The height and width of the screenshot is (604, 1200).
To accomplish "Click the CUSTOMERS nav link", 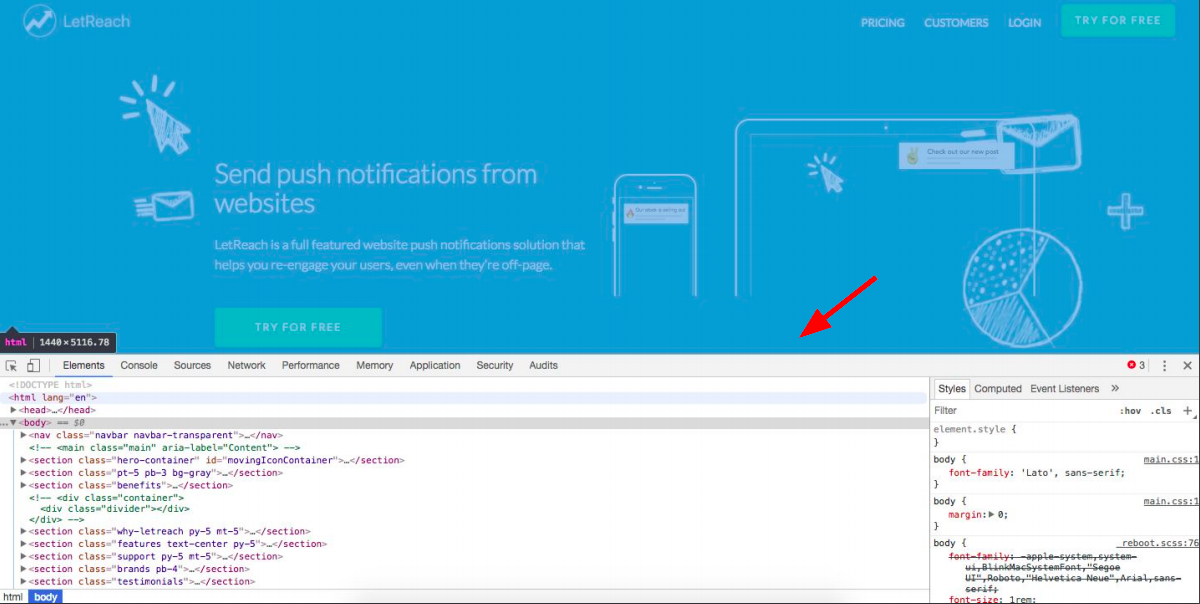I will click(x=956, y=23).
